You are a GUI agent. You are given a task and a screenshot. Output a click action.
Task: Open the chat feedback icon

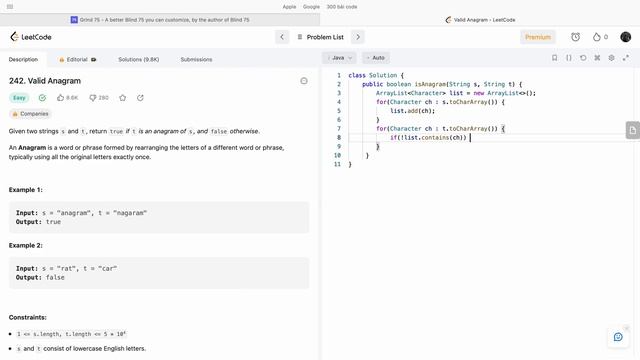(618, 337)
